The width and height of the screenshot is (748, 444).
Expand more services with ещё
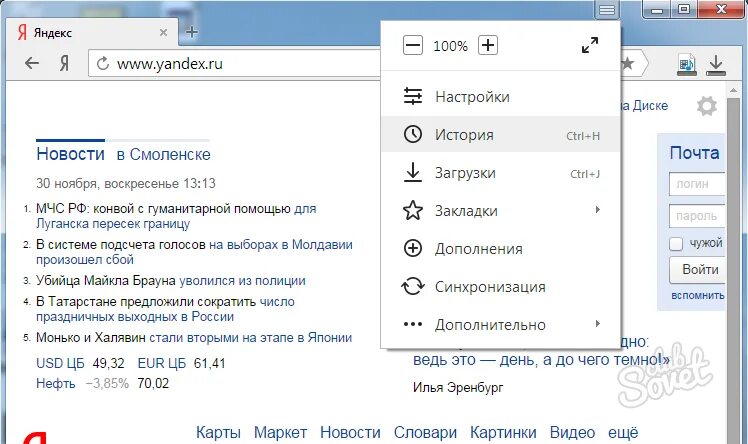tap(623, 433)
